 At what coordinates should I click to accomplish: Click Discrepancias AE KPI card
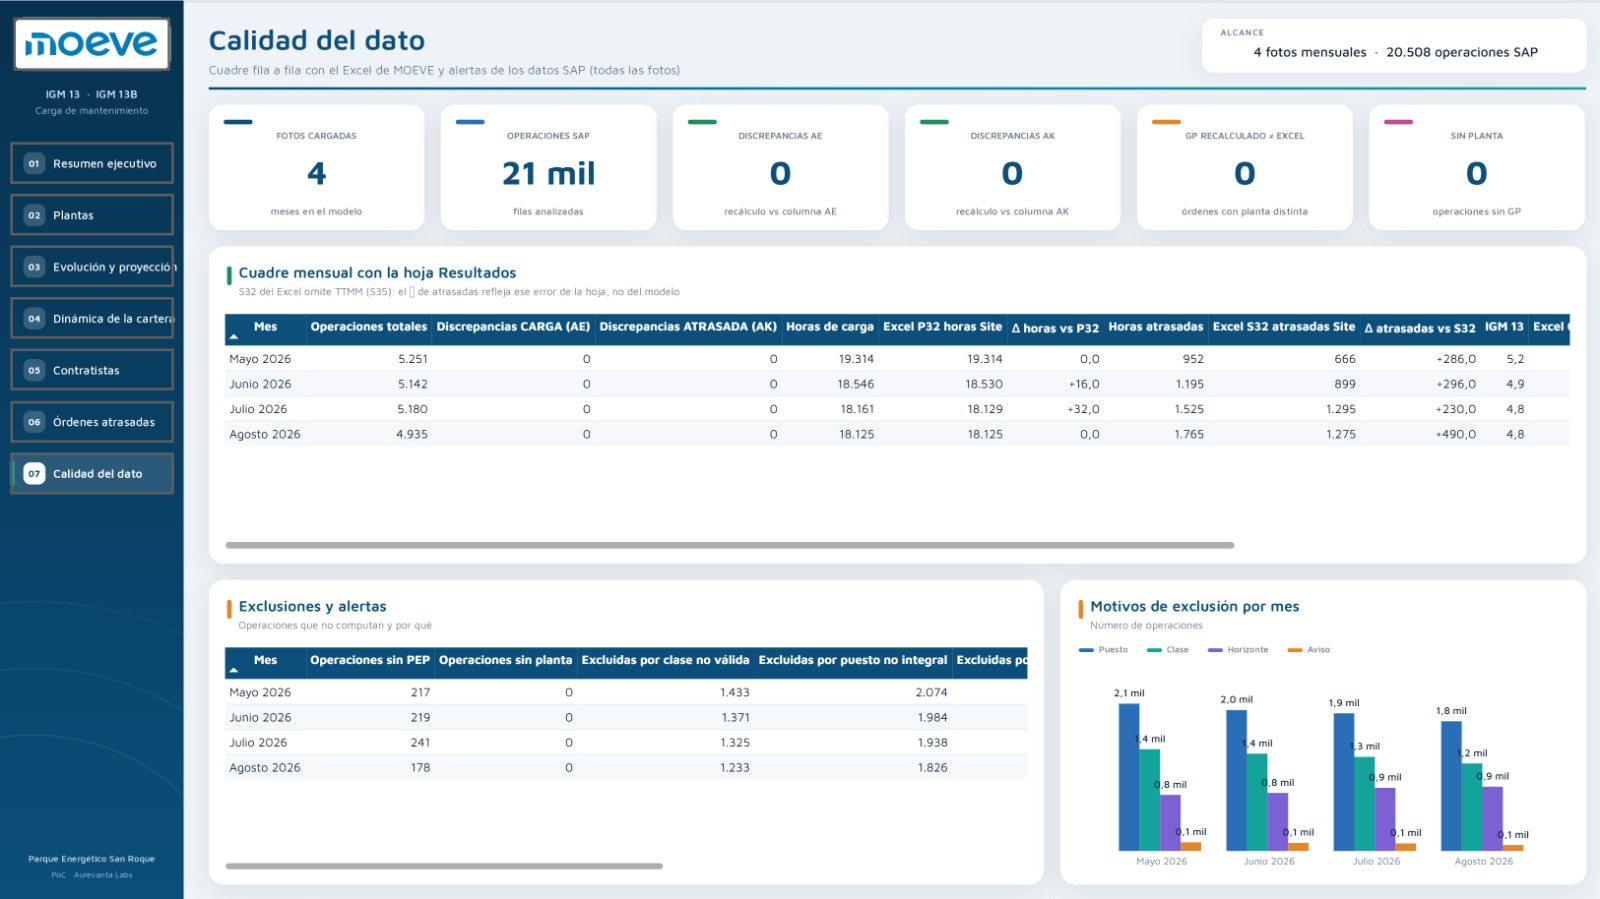[780, 168]
